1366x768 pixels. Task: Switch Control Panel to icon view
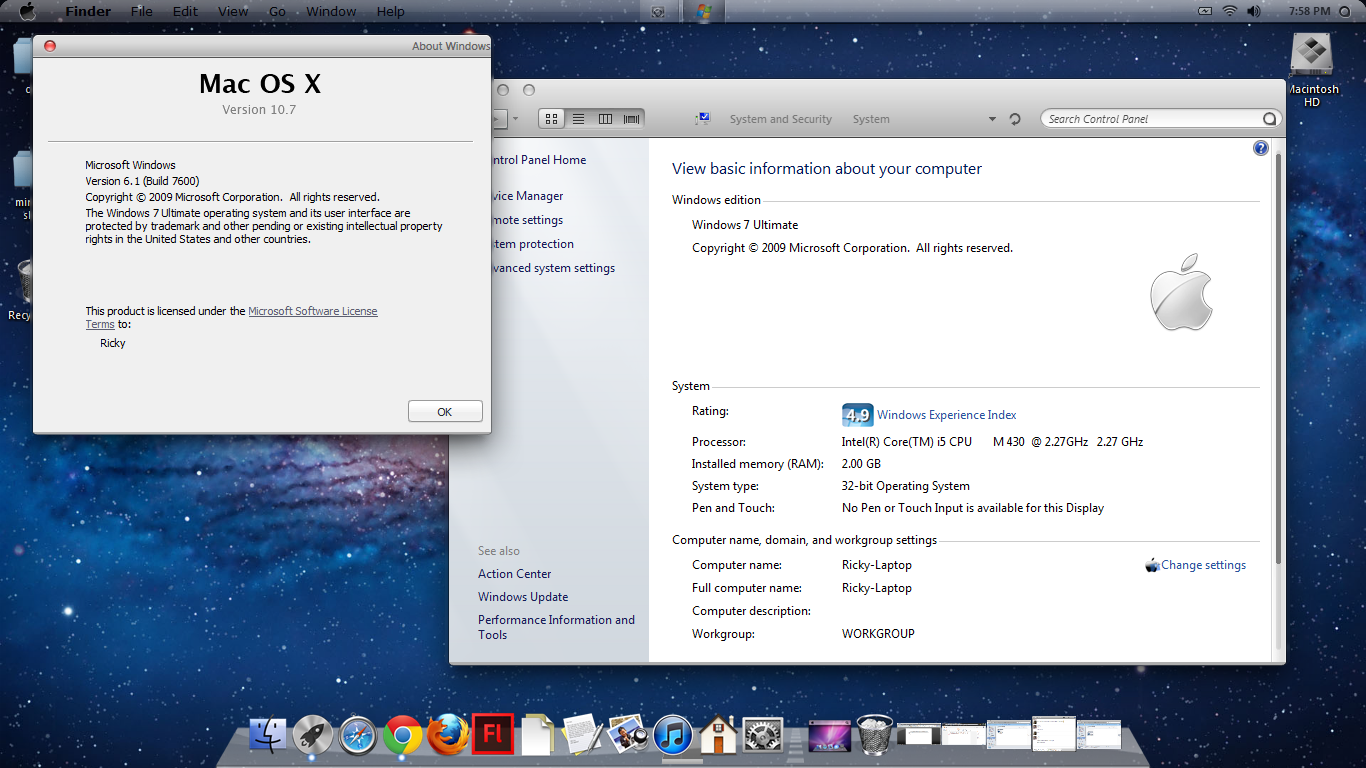click(552, 119)
